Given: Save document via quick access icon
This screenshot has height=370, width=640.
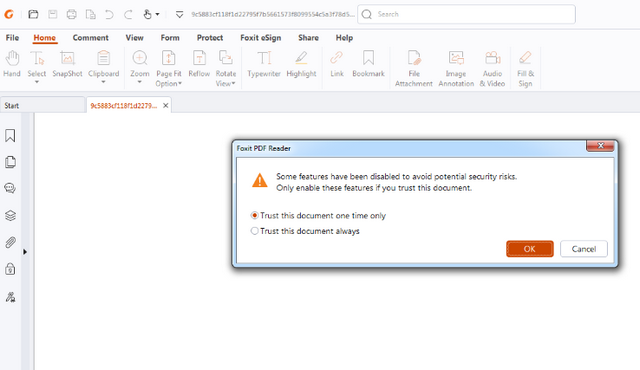Looking at the screenshot, I should coord(53,14).
